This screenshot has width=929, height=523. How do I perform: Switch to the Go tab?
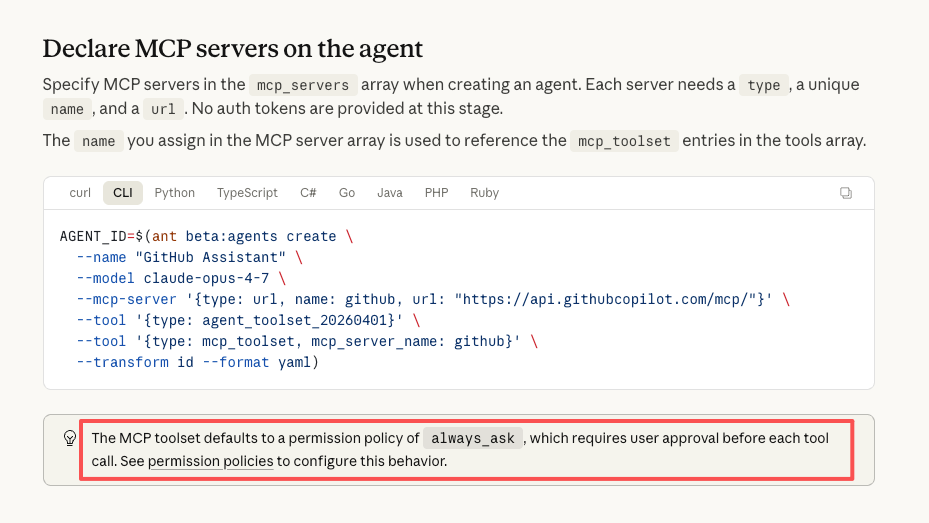(347, 193)
